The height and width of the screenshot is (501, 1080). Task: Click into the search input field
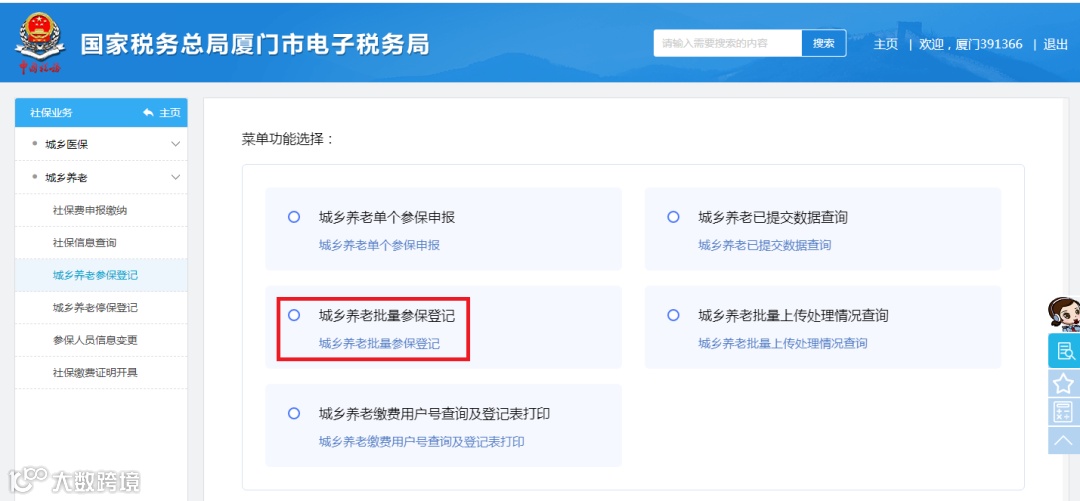727,43
